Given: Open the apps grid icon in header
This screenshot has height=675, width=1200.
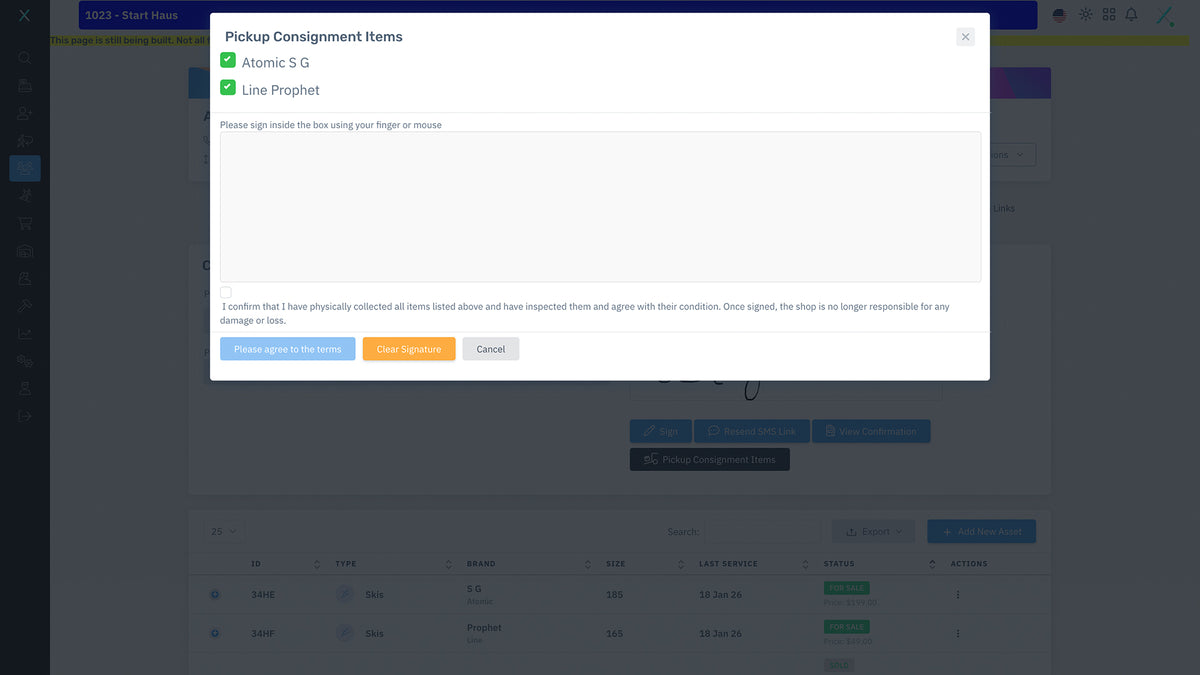Looking at the screenshot, I should tap(1109, 15).
